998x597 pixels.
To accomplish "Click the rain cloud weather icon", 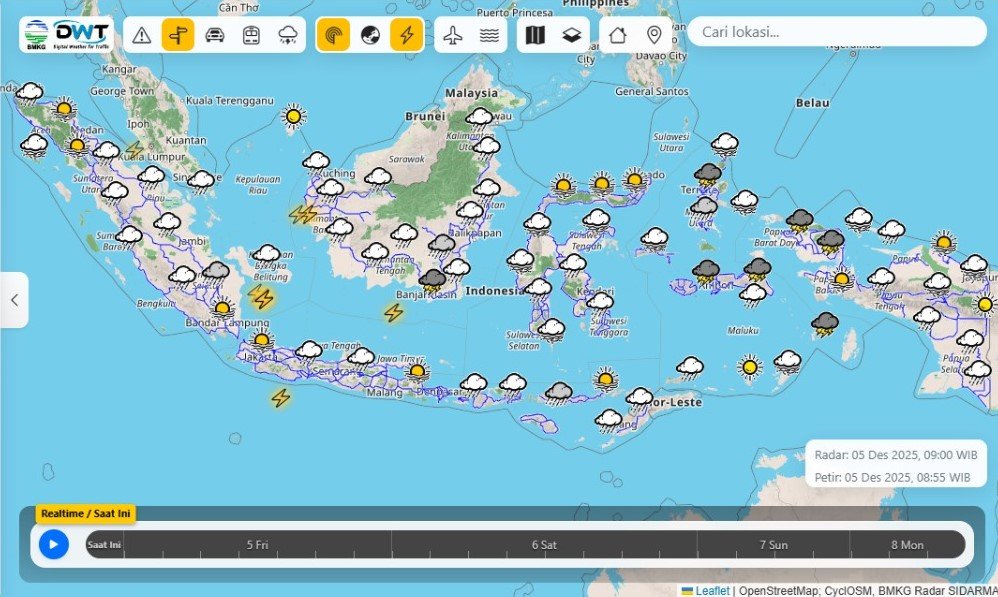I will tap(288, 35).
